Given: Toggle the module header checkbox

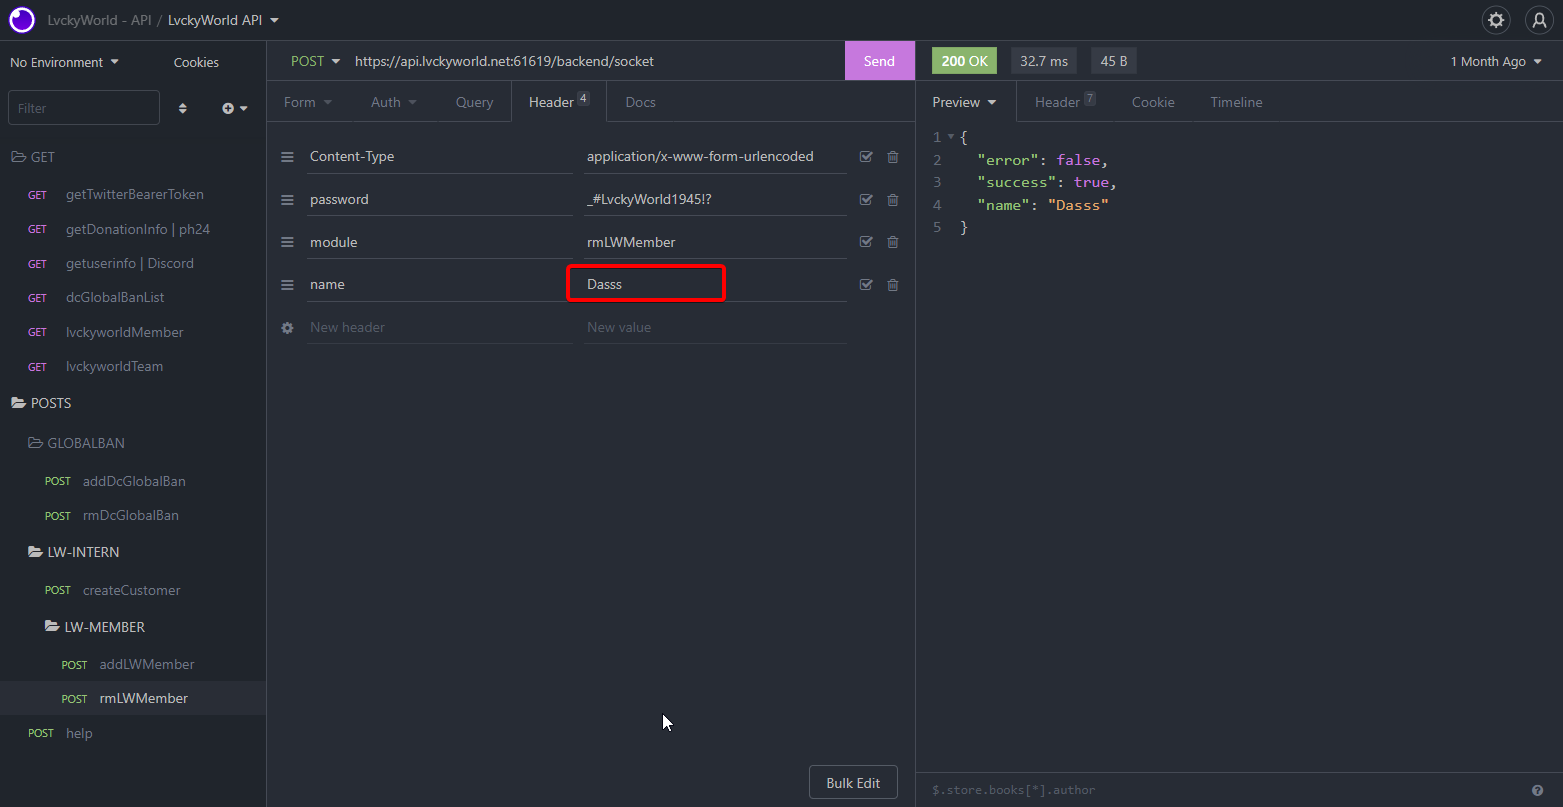Looking at the screenshot, I should click(866, 242).
